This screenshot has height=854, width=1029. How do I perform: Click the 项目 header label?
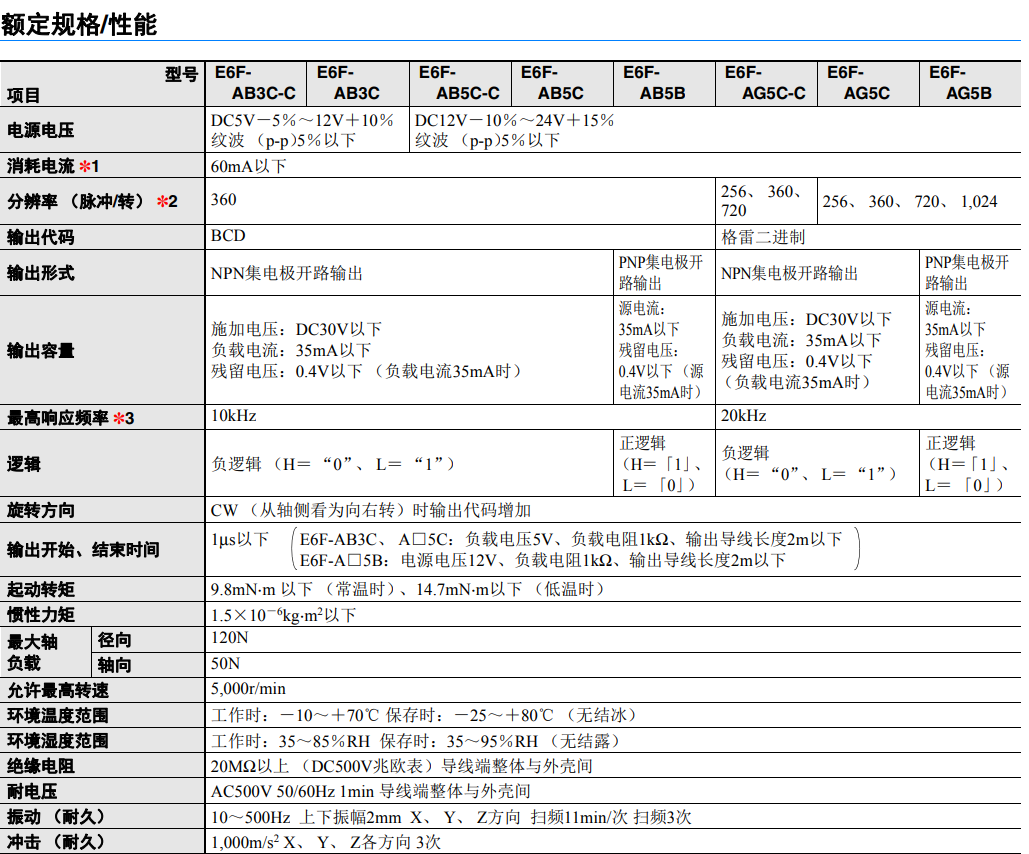click(x=24, y=95)
